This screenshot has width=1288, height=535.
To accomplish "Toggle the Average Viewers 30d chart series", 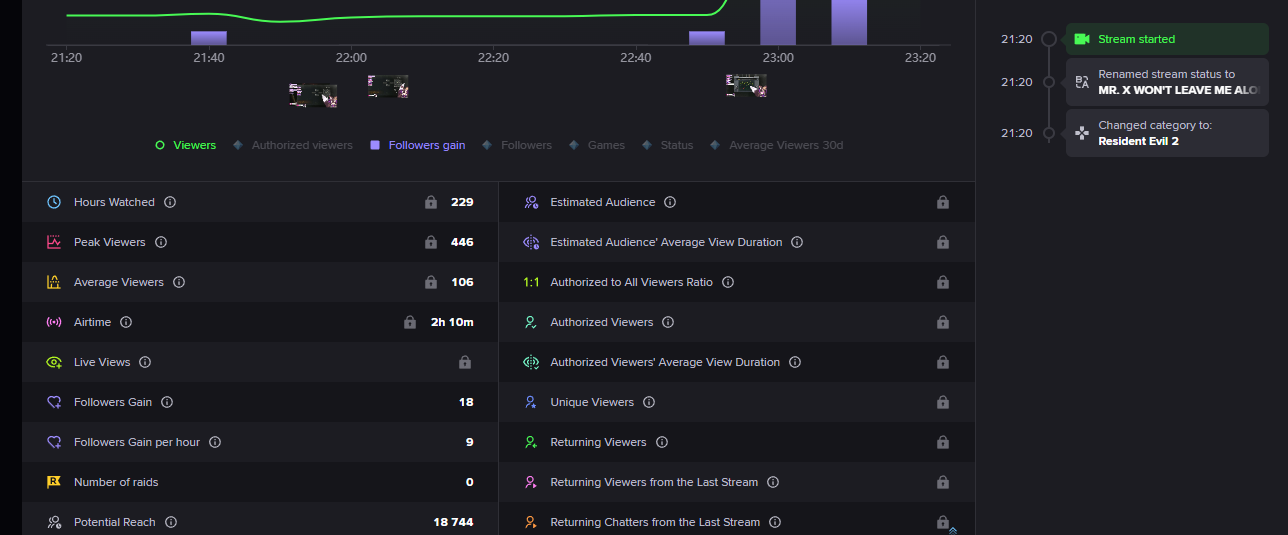I will pyautogui.click(x=776, y=145).
